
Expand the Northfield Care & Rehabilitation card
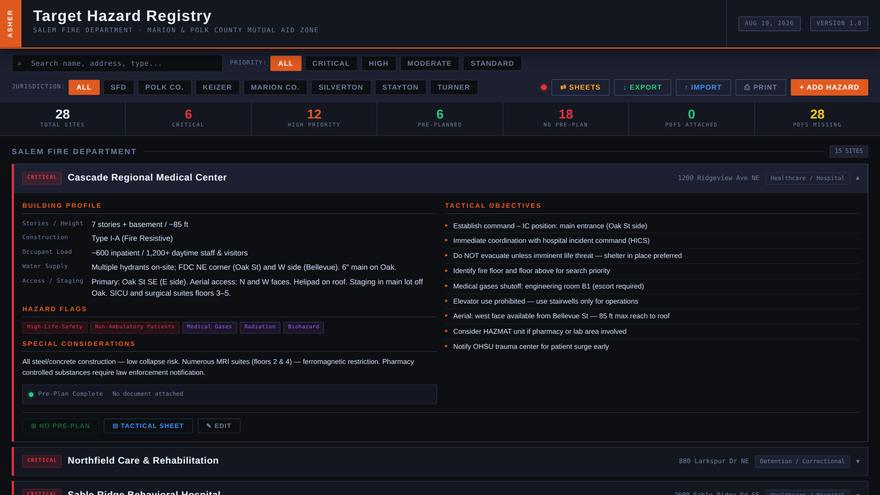pos(857,461)
